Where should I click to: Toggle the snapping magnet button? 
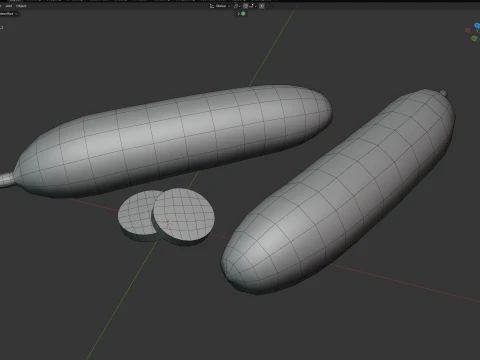[x=246, y=6]
